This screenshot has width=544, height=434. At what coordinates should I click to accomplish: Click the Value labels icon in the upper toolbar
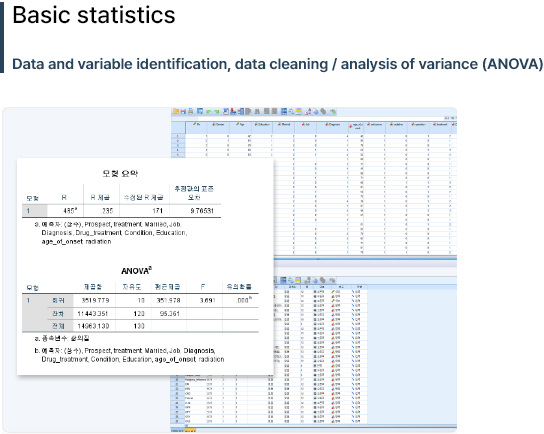308,111
